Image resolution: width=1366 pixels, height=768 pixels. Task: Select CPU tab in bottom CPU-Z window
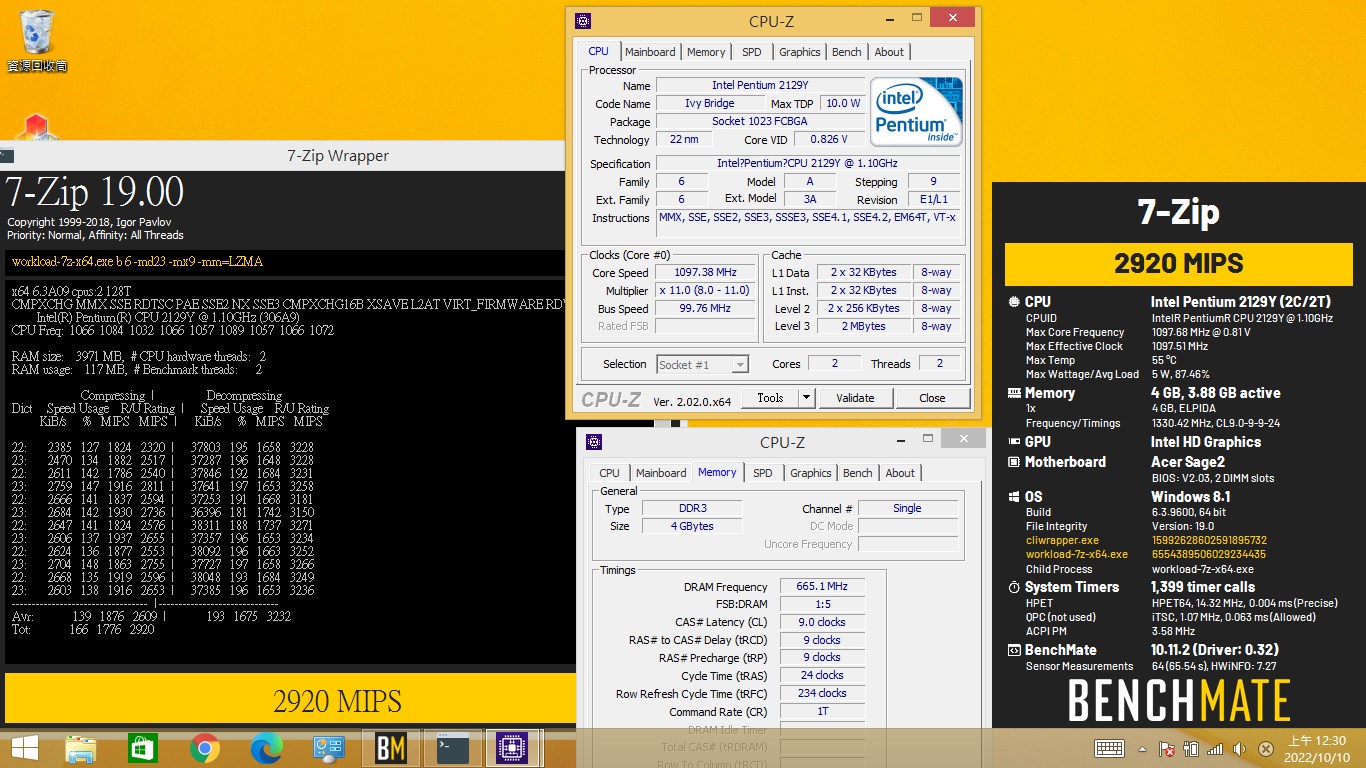point(610,473)
